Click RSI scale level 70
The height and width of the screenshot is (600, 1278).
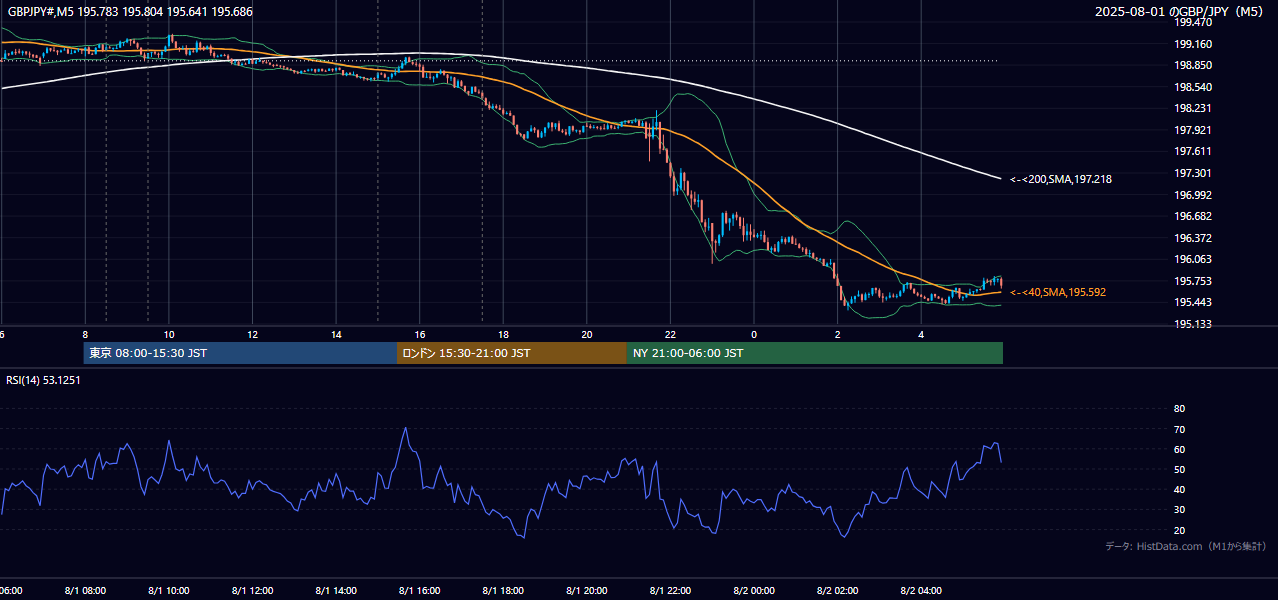pyautogui.click(x=1179, y=429)
